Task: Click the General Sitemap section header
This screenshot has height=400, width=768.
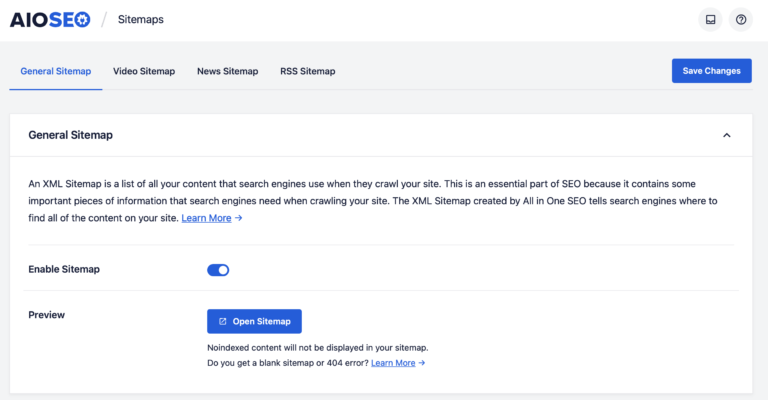Action: tap(71, 135)
